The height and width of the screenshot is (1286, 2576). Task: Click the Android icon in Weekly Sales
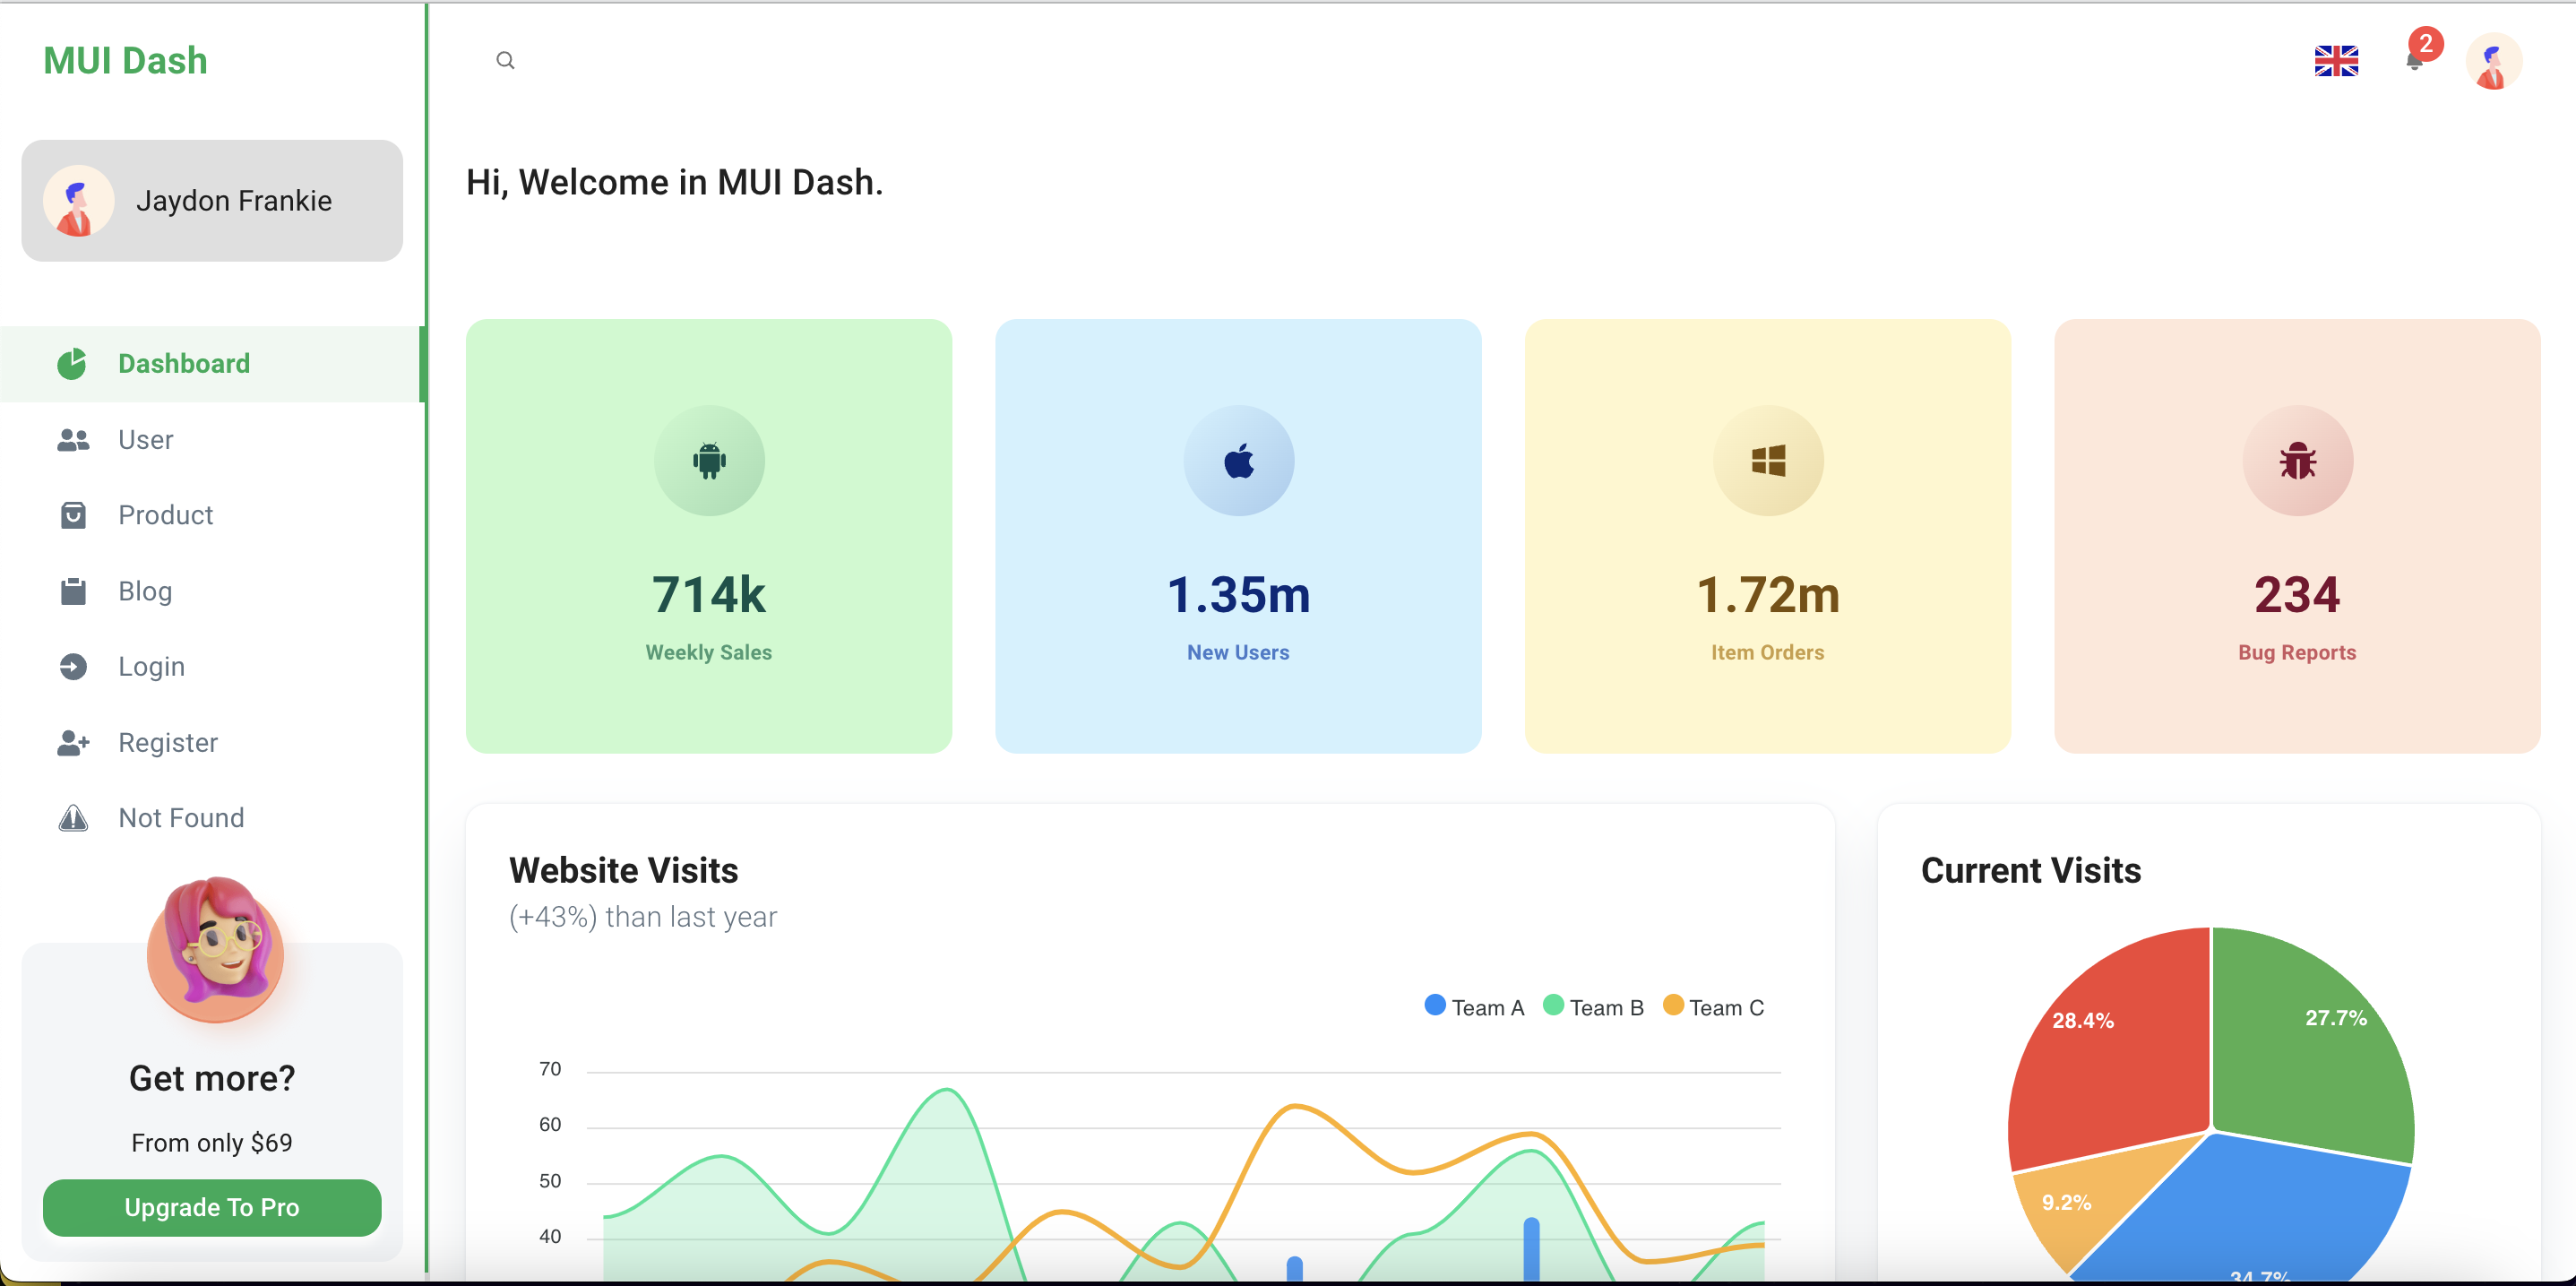(x=709, y=461)
